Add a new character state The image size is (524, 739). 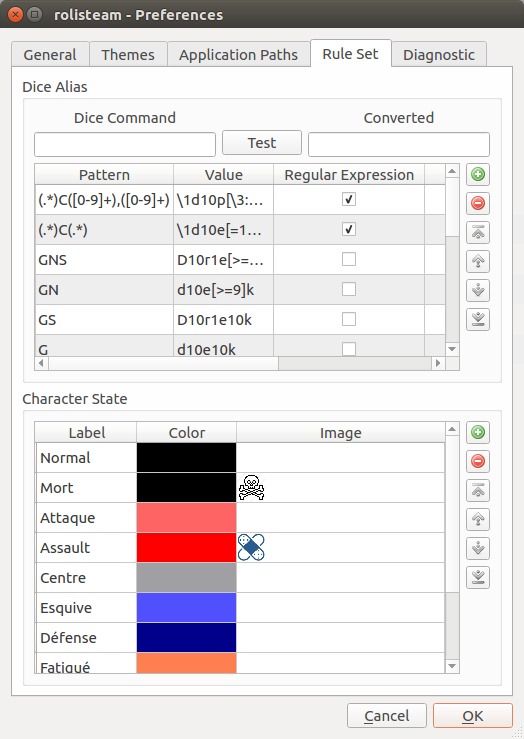(478, 432)
